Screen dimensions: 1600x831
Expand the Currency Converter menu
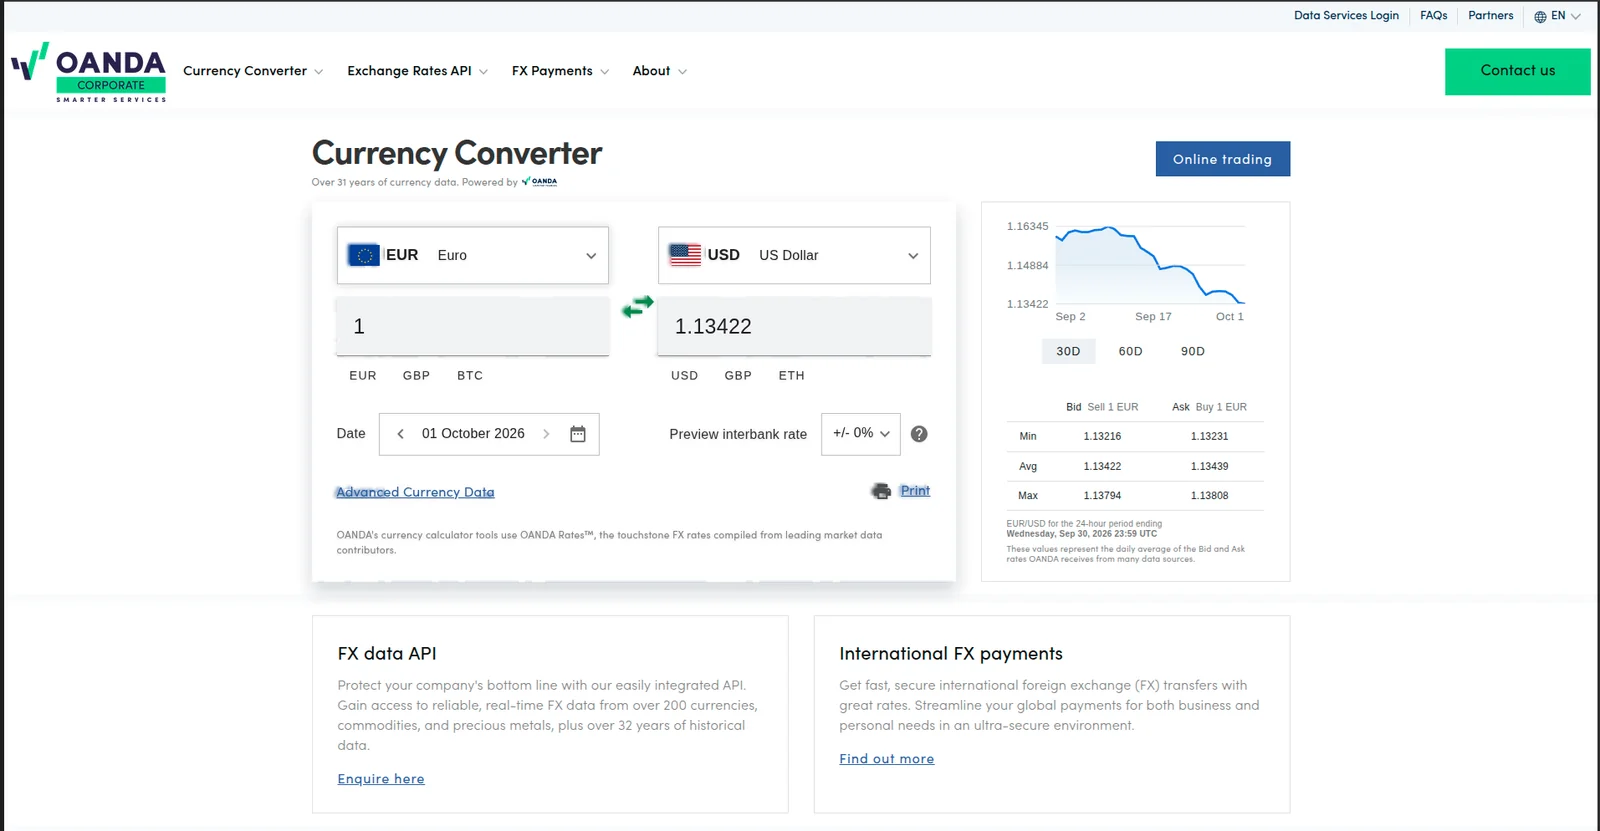[253, 71]
